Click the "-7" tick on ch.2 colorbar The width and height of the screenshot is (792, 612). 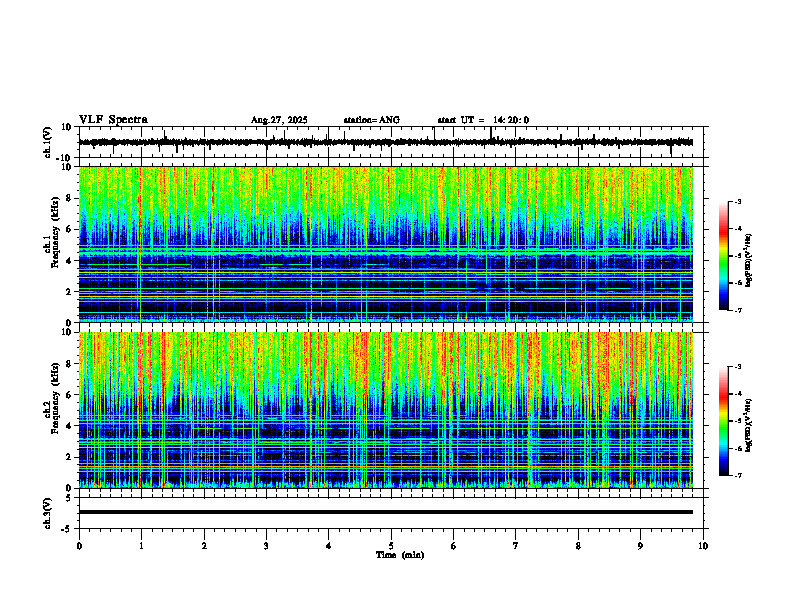coord(737,475)
